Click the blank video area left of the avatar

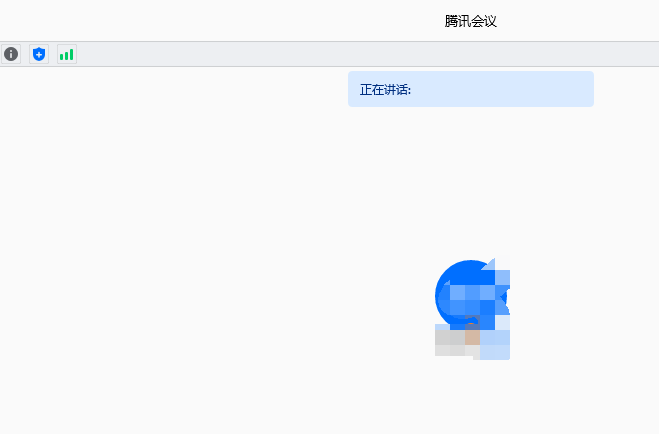coord(210,252)
